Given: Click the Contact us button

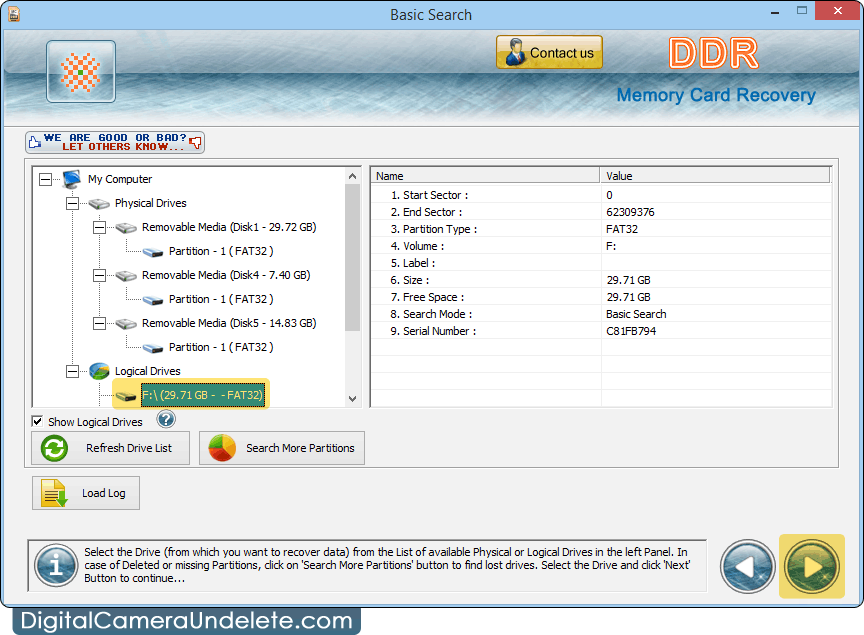Looking at the screenshot, I should [549, 52].
